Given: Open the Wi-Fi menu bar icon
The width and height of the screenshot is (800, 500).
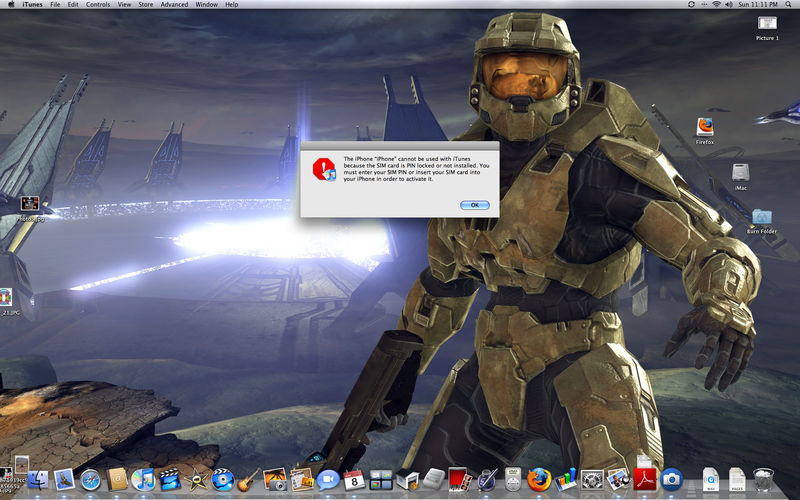Looking at the screenshot, I should pos(716,4).
